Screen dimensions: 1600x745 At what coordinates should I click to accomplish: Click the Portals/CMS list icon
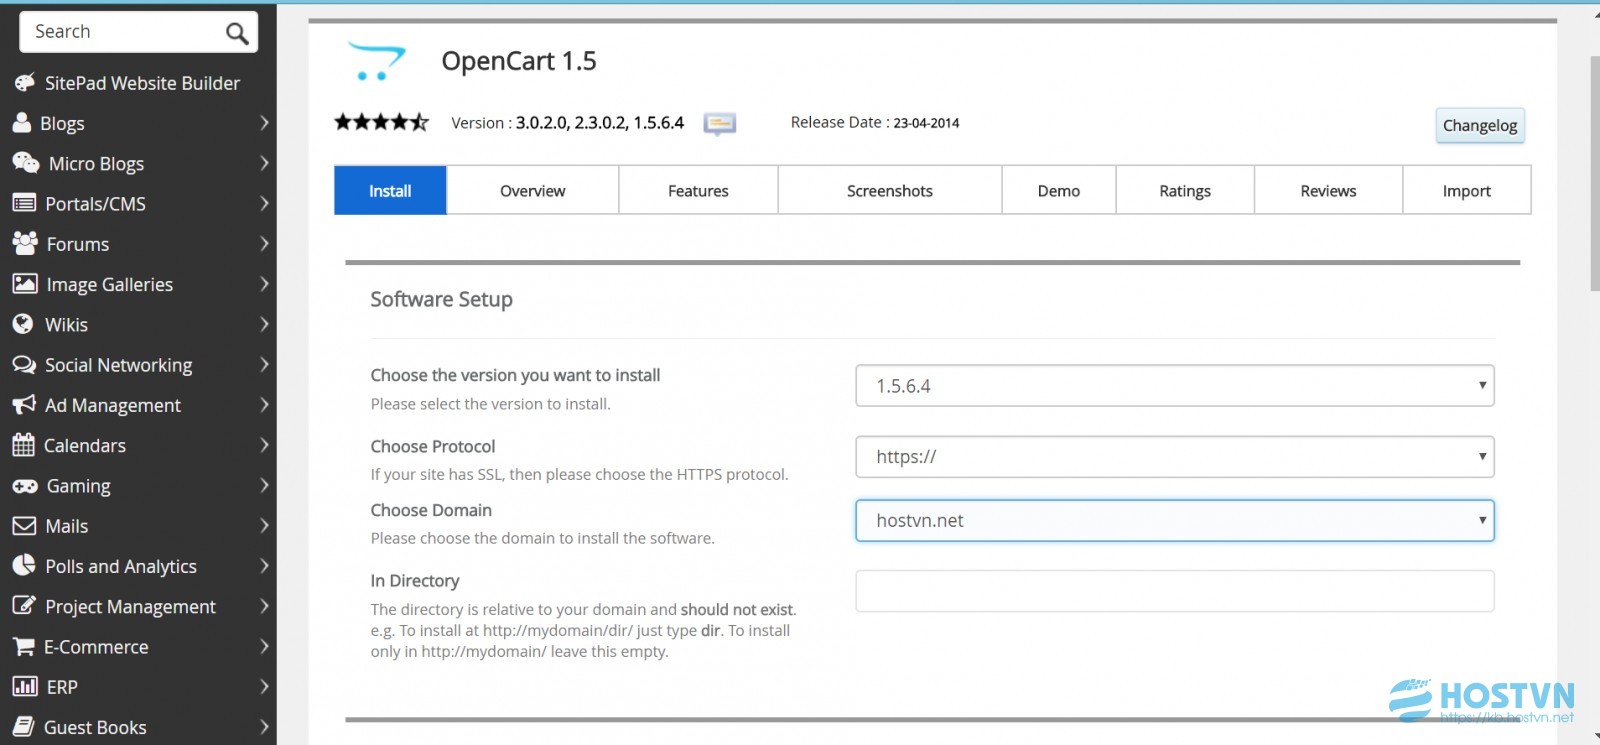point(24,203)
